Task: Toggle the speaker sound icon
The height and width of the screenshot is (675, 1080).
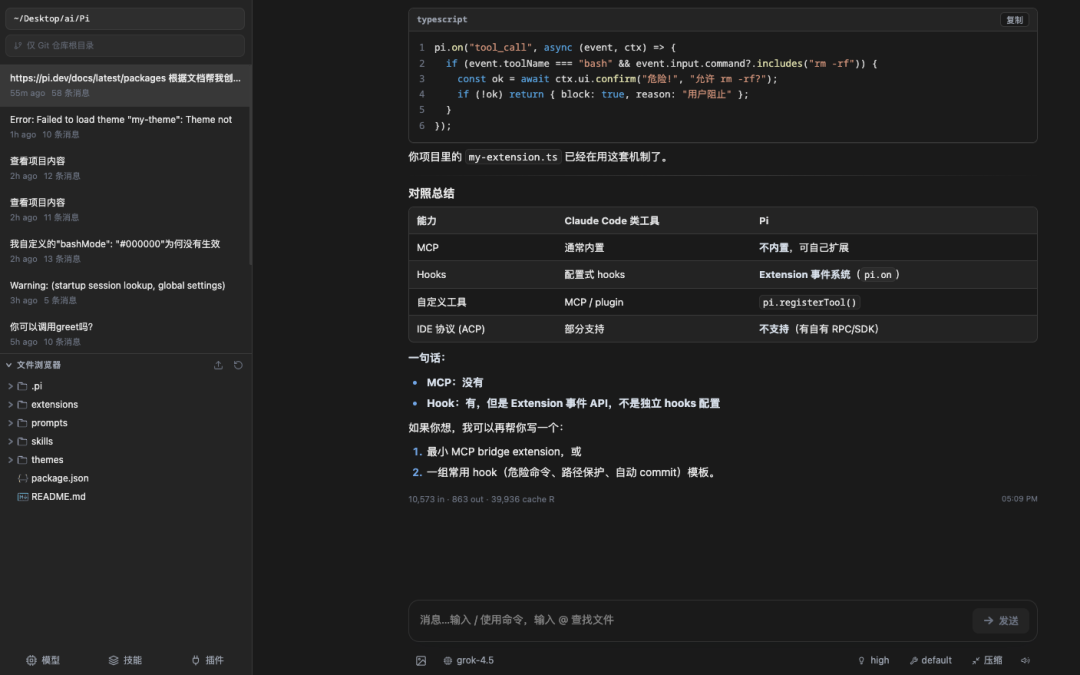Action: pos(1025,661)
